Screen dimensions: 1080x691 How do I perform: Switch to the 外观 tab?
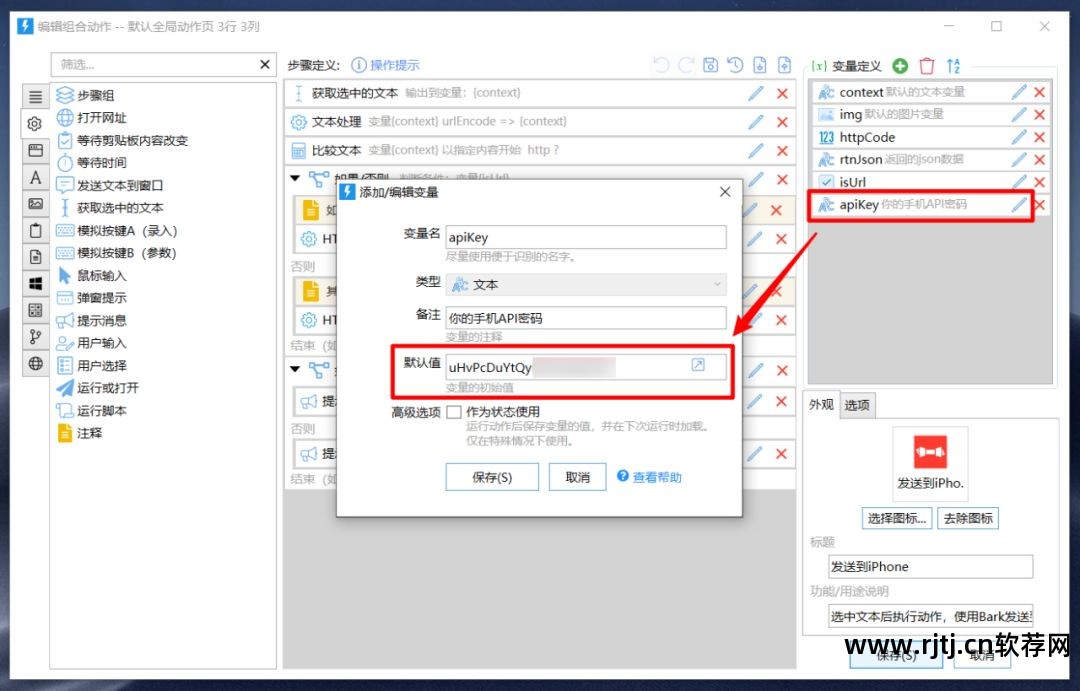821,404
